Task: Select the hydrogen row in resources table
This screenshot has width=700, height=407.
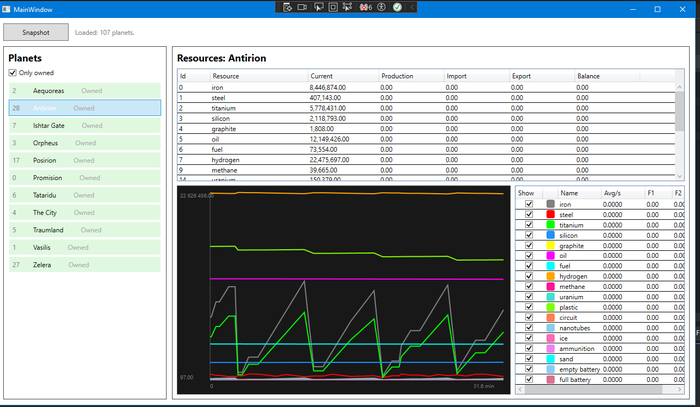Action: (x=426, y=160)
